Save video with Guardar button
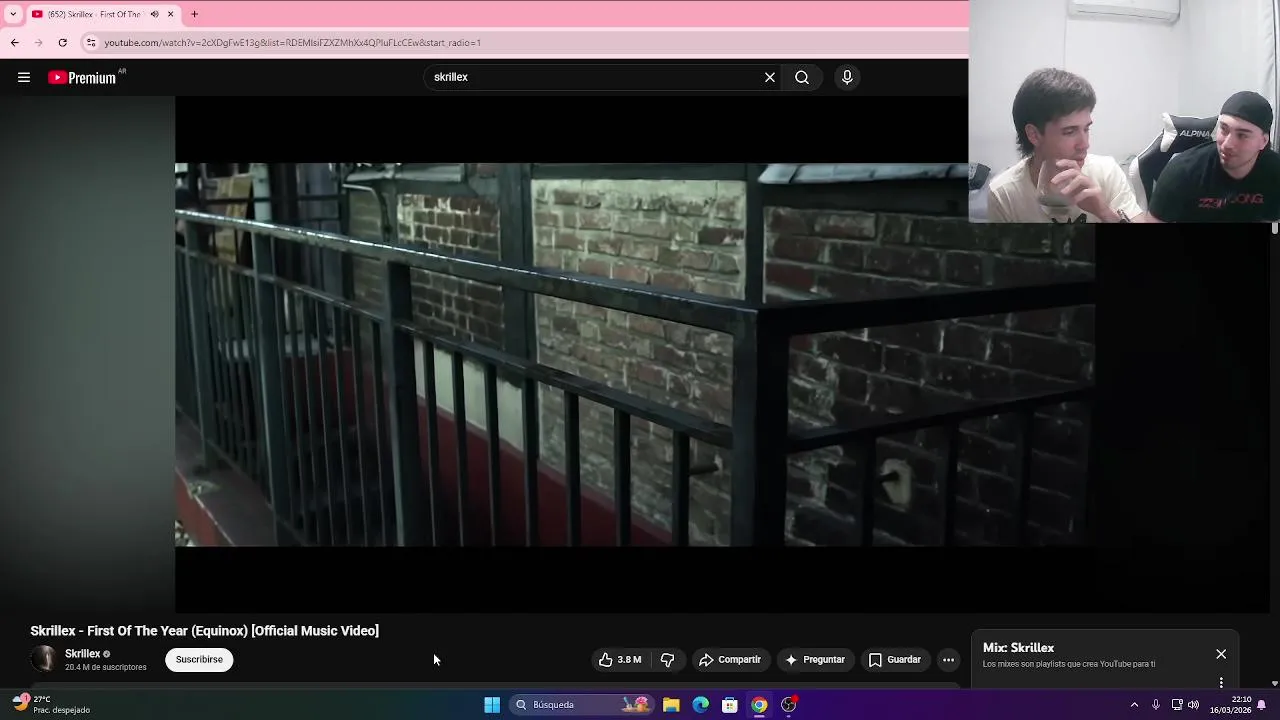The image size is (1280, 720). coord(895,660)
